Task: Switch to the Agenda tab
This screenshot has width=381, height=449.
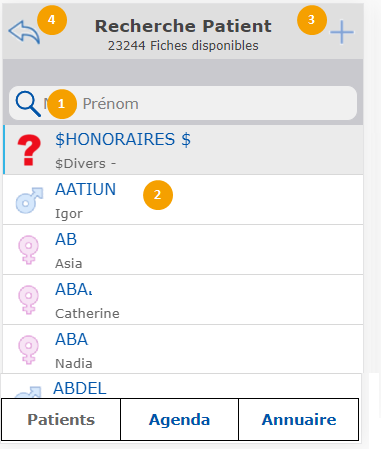Action: point(179,419)
